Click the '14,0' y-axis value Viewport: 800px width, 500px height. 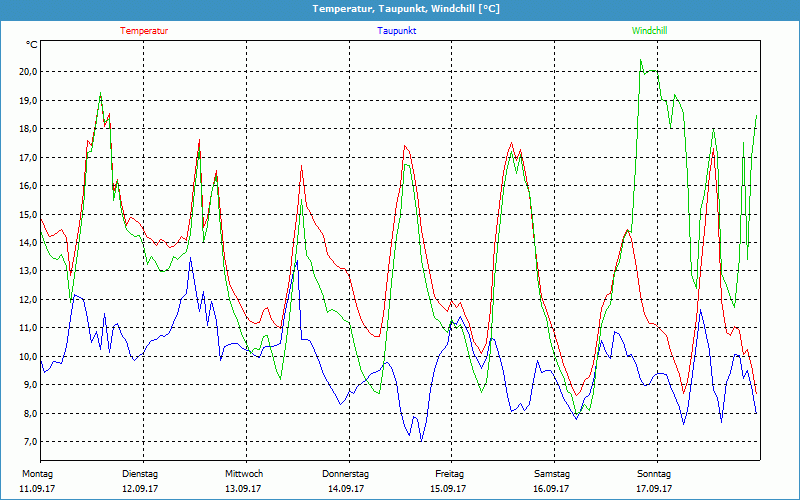click(x=28, y=242)
